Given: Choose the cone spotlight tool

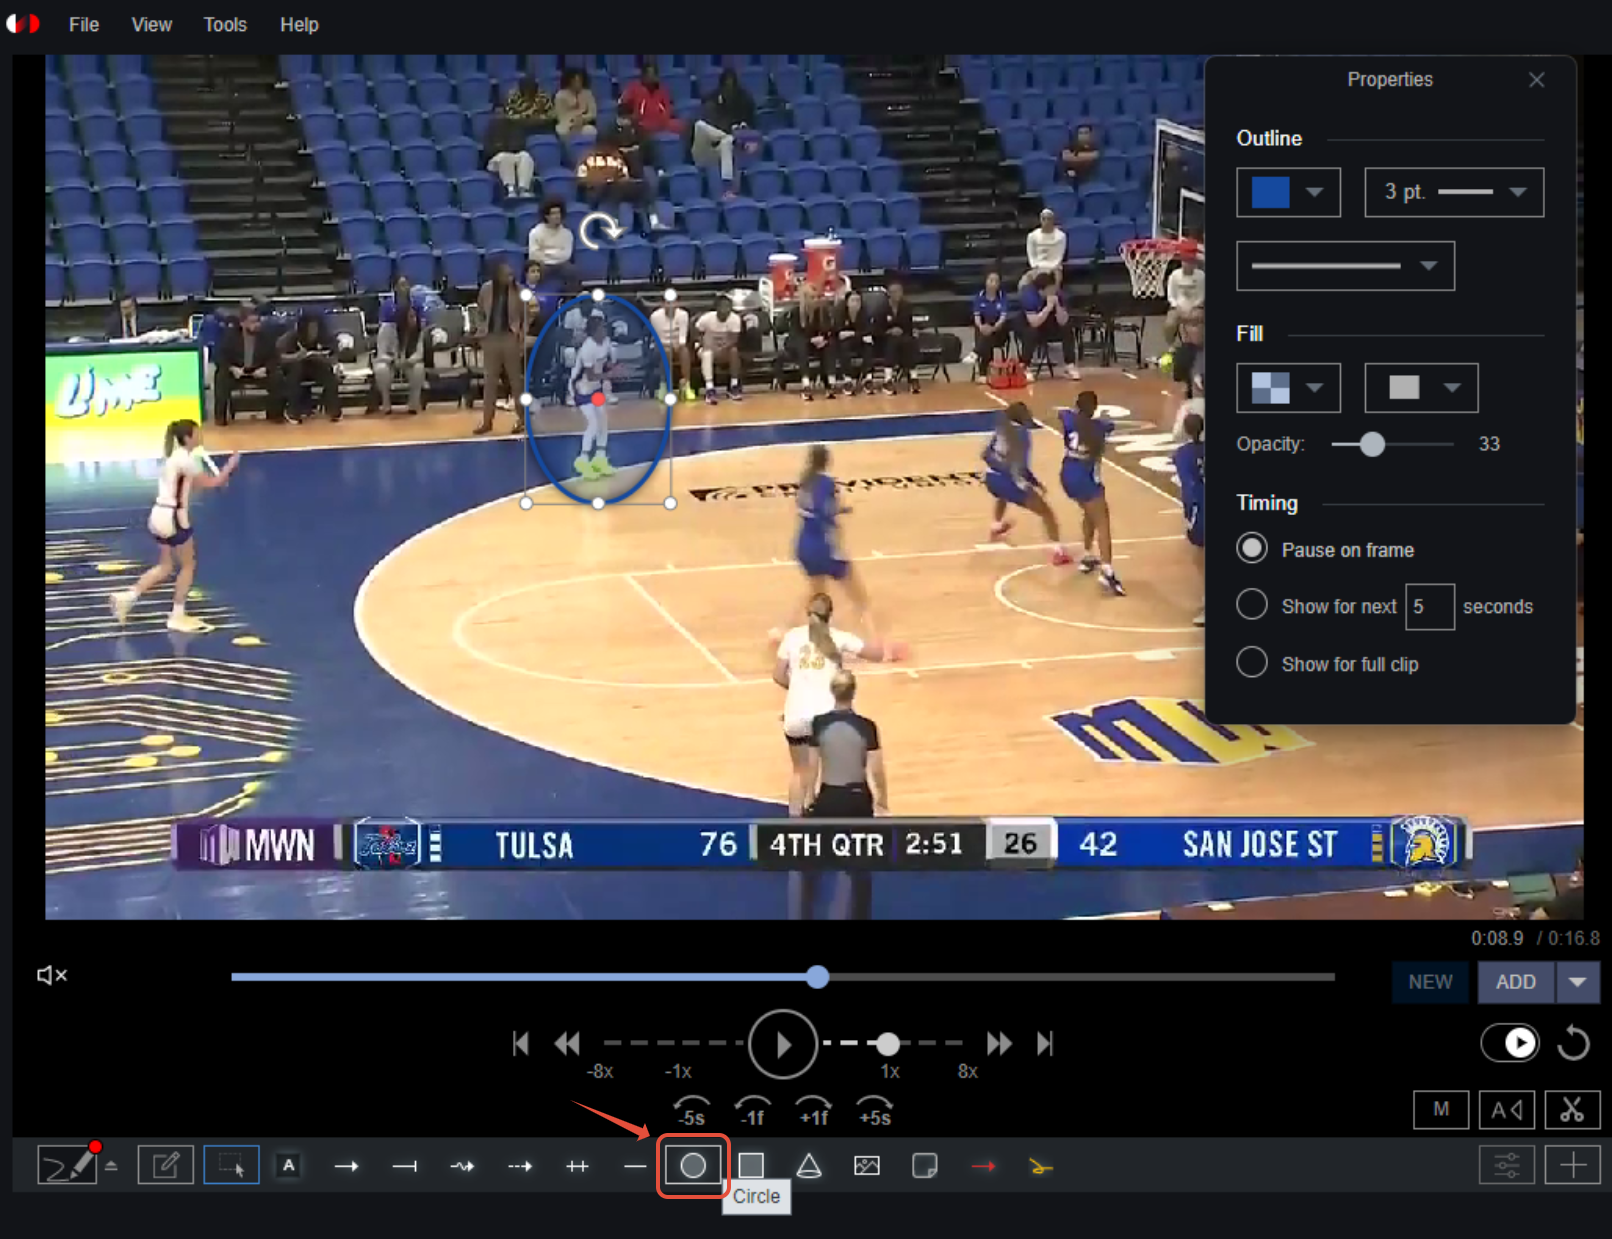Looking at the screenshot, I should click(809, 1165).
